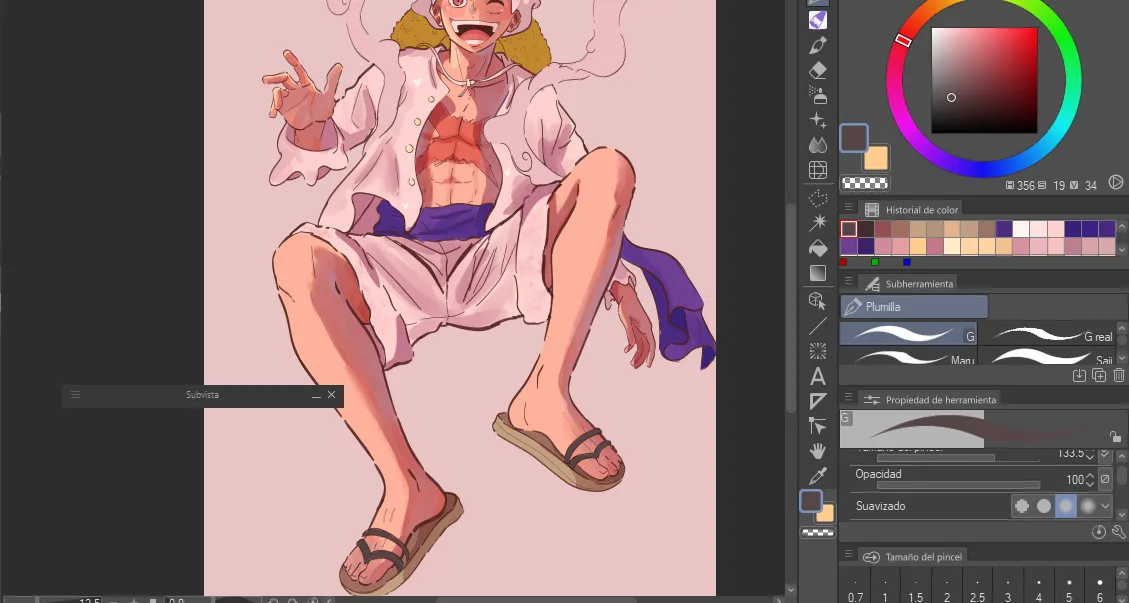Viewport: 1129px width, 603px height.
Task: Select the Fill bucket tool
Action: [817, 249]
